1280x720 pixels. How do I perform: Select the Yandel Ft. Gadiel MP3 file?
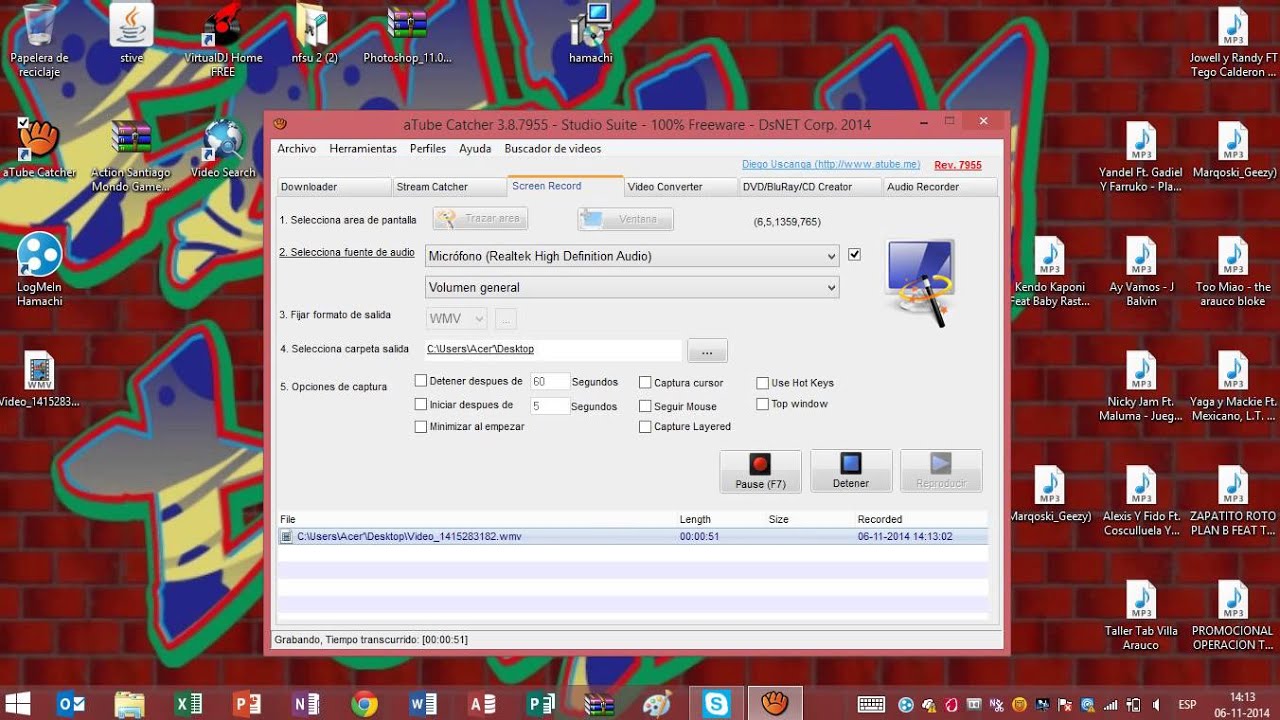coord(1141,155)
